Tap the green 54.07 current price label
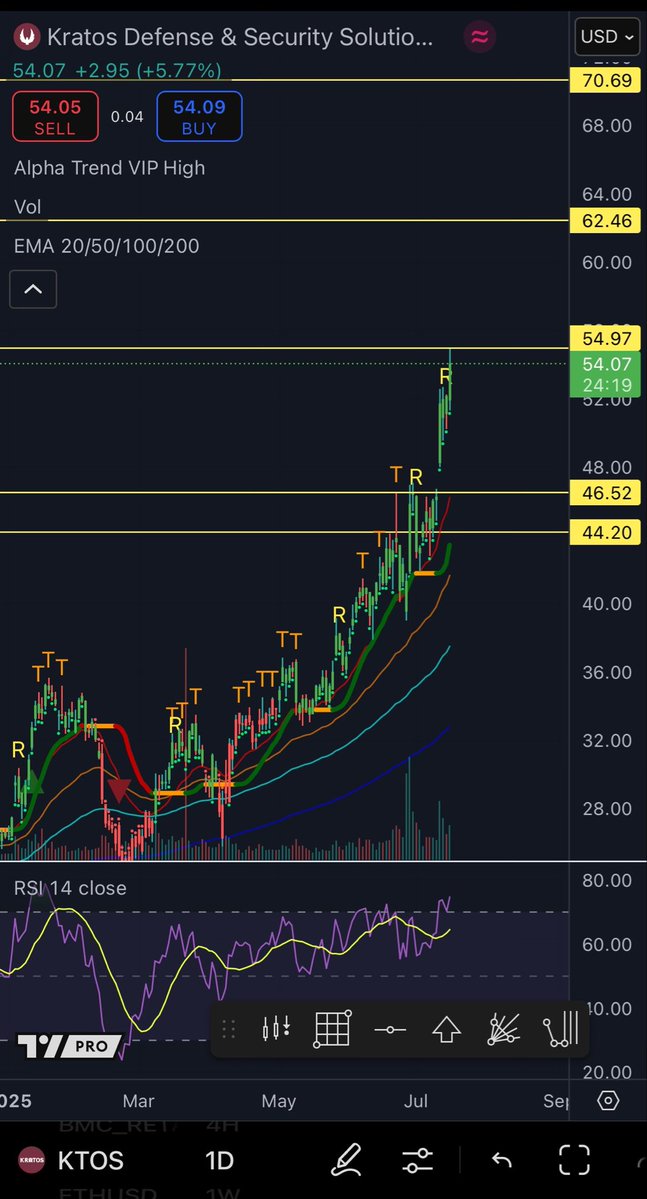This screenshot has width=647, height=1199. pos(606,374)
